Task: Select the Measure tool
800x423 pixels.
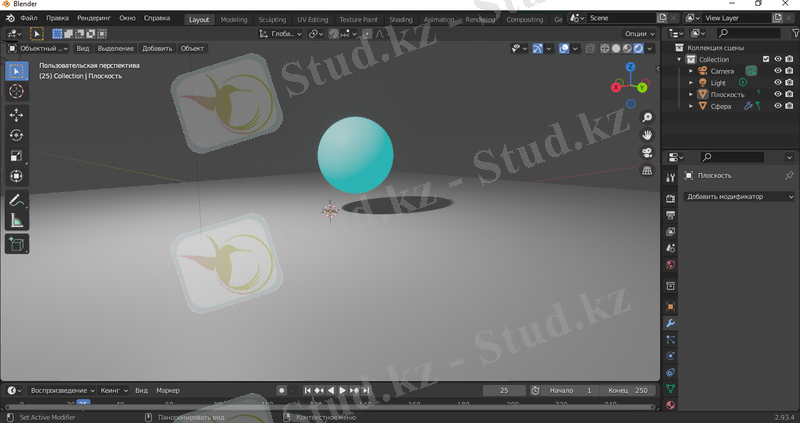Action: 16,220
